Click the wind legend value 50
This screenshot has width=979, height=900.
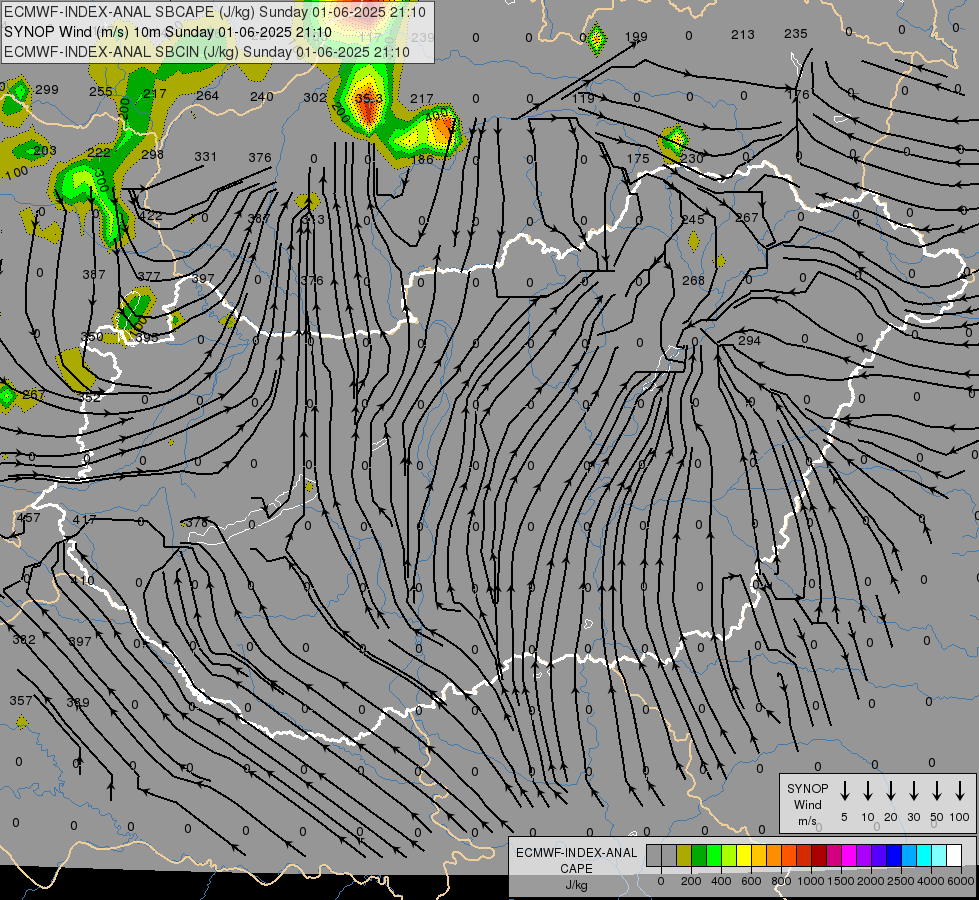pyautogui.click(x=937, y=817)
